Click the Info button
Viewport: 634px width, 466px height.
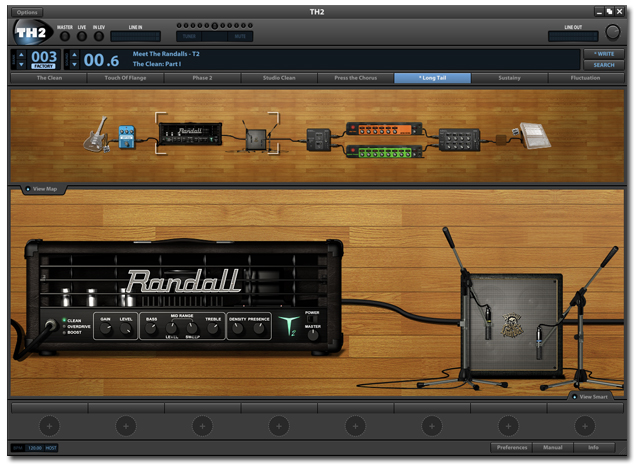[x=594, y=447]
